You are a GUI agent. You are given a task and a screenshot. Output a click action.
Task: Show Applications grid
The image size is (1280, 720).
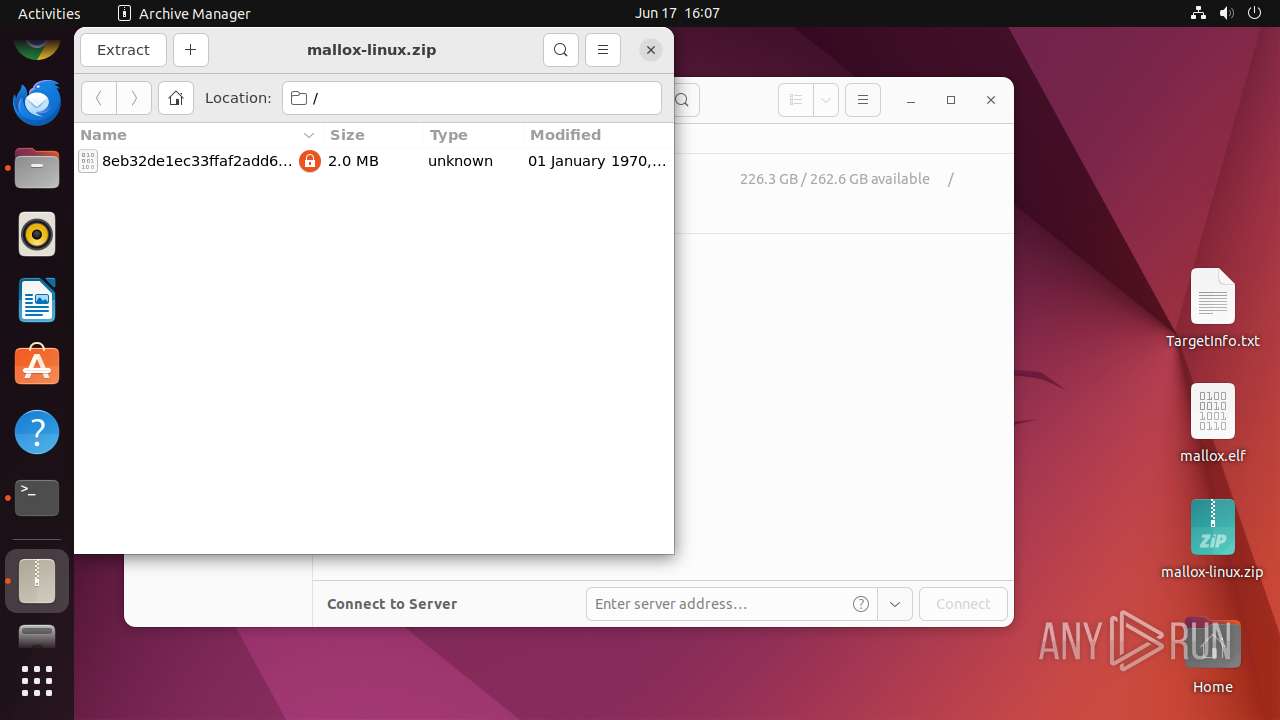coord(37,681)
